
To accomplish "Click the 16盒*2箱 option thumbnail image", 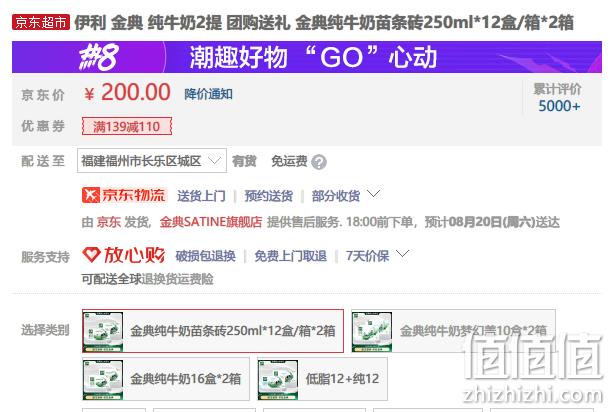I will [x=103, y=379].
